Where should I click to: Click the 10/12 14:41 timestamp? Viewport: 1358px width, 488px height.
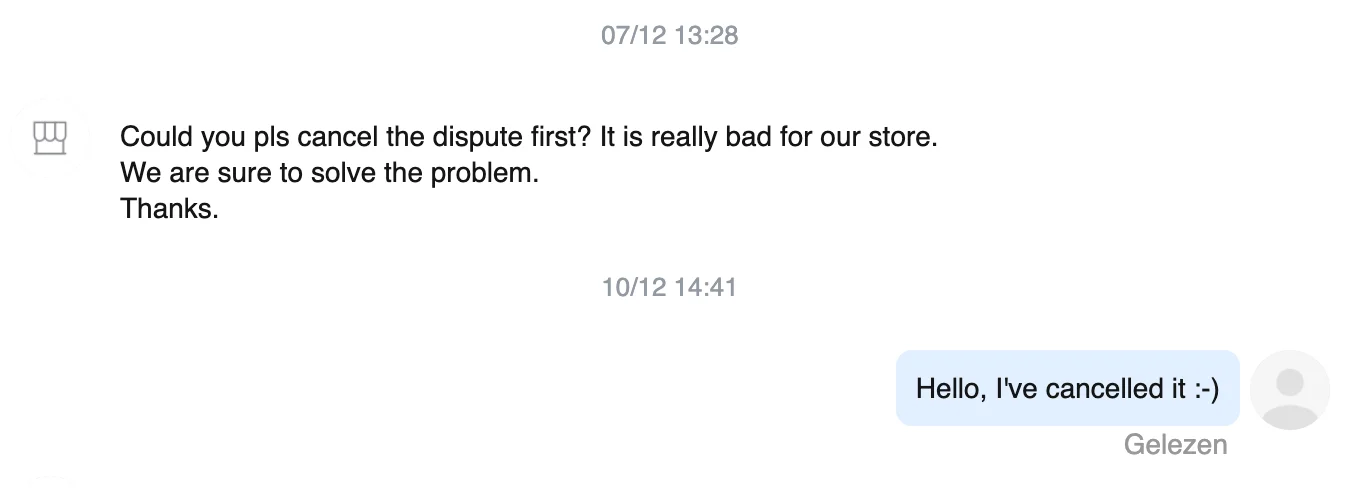coord(669,288)
